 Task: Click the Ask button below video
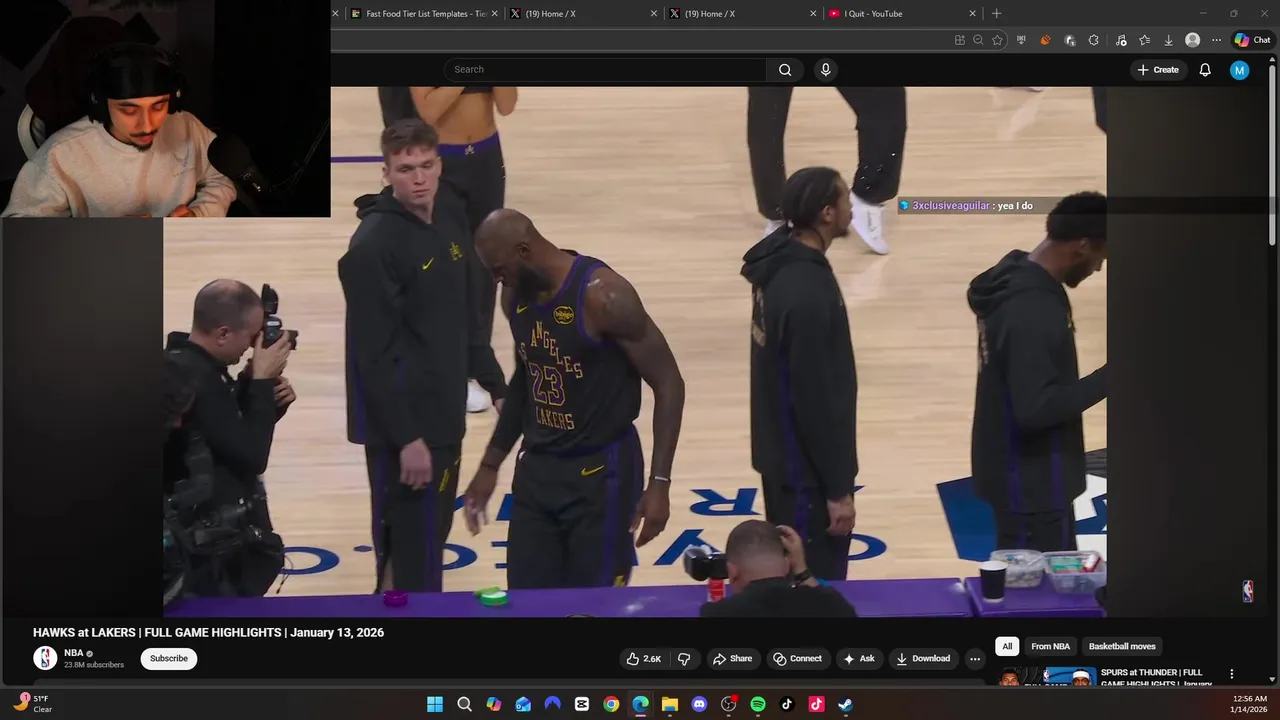[x=859, y=659]
